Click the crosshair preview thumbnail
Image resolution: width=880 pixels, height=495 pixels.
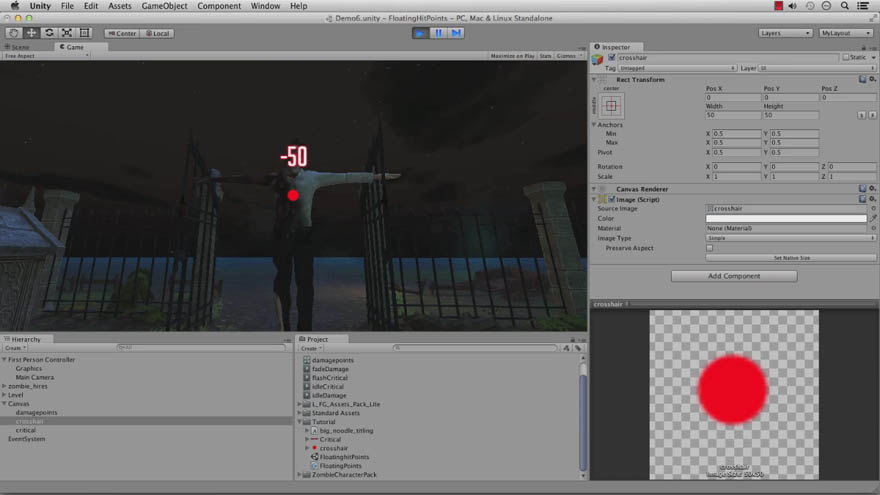(734, 395)
